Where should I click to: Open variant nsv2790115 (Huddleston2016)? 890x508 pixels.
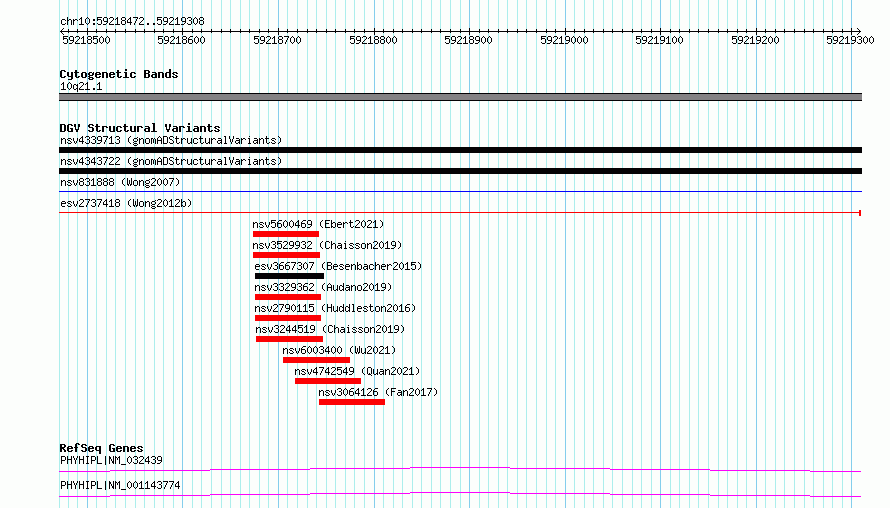coord(335,308)
